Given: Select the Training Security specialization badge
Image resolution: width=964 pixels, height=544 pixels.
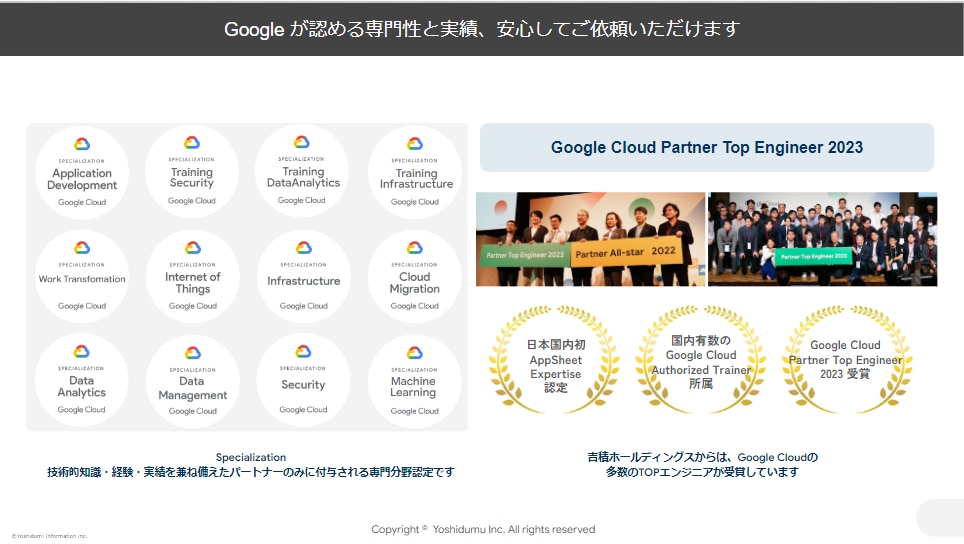Looking at the screenshot, I should coord(192,171).
